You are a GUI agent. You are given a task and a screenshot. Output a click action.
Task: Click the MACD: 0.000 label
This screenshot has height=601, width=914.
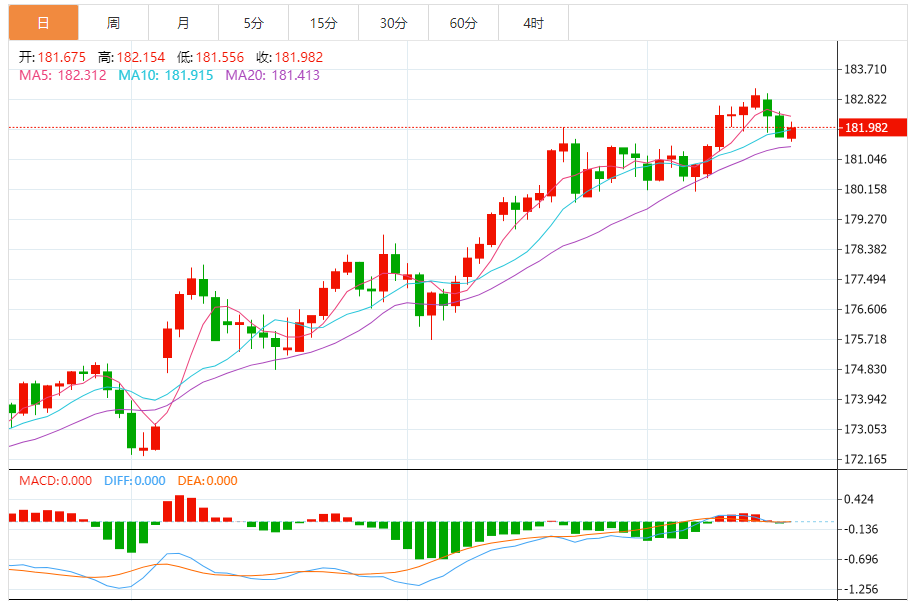58,481
